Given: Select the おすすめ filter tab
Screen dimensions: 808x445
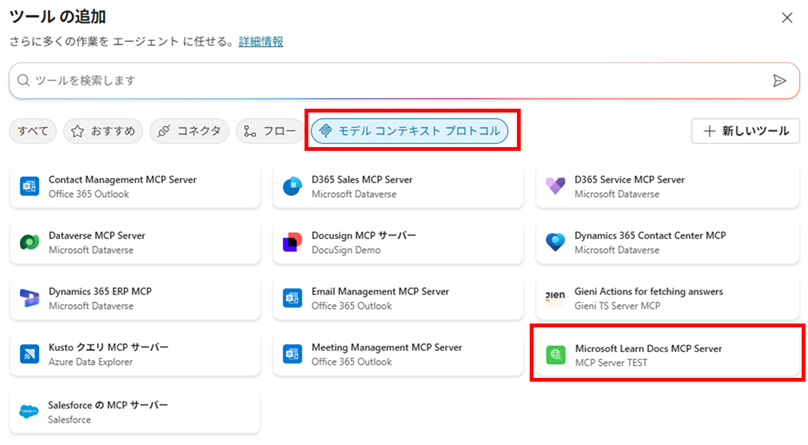Looking at the screenshot, I should point(103,131).
